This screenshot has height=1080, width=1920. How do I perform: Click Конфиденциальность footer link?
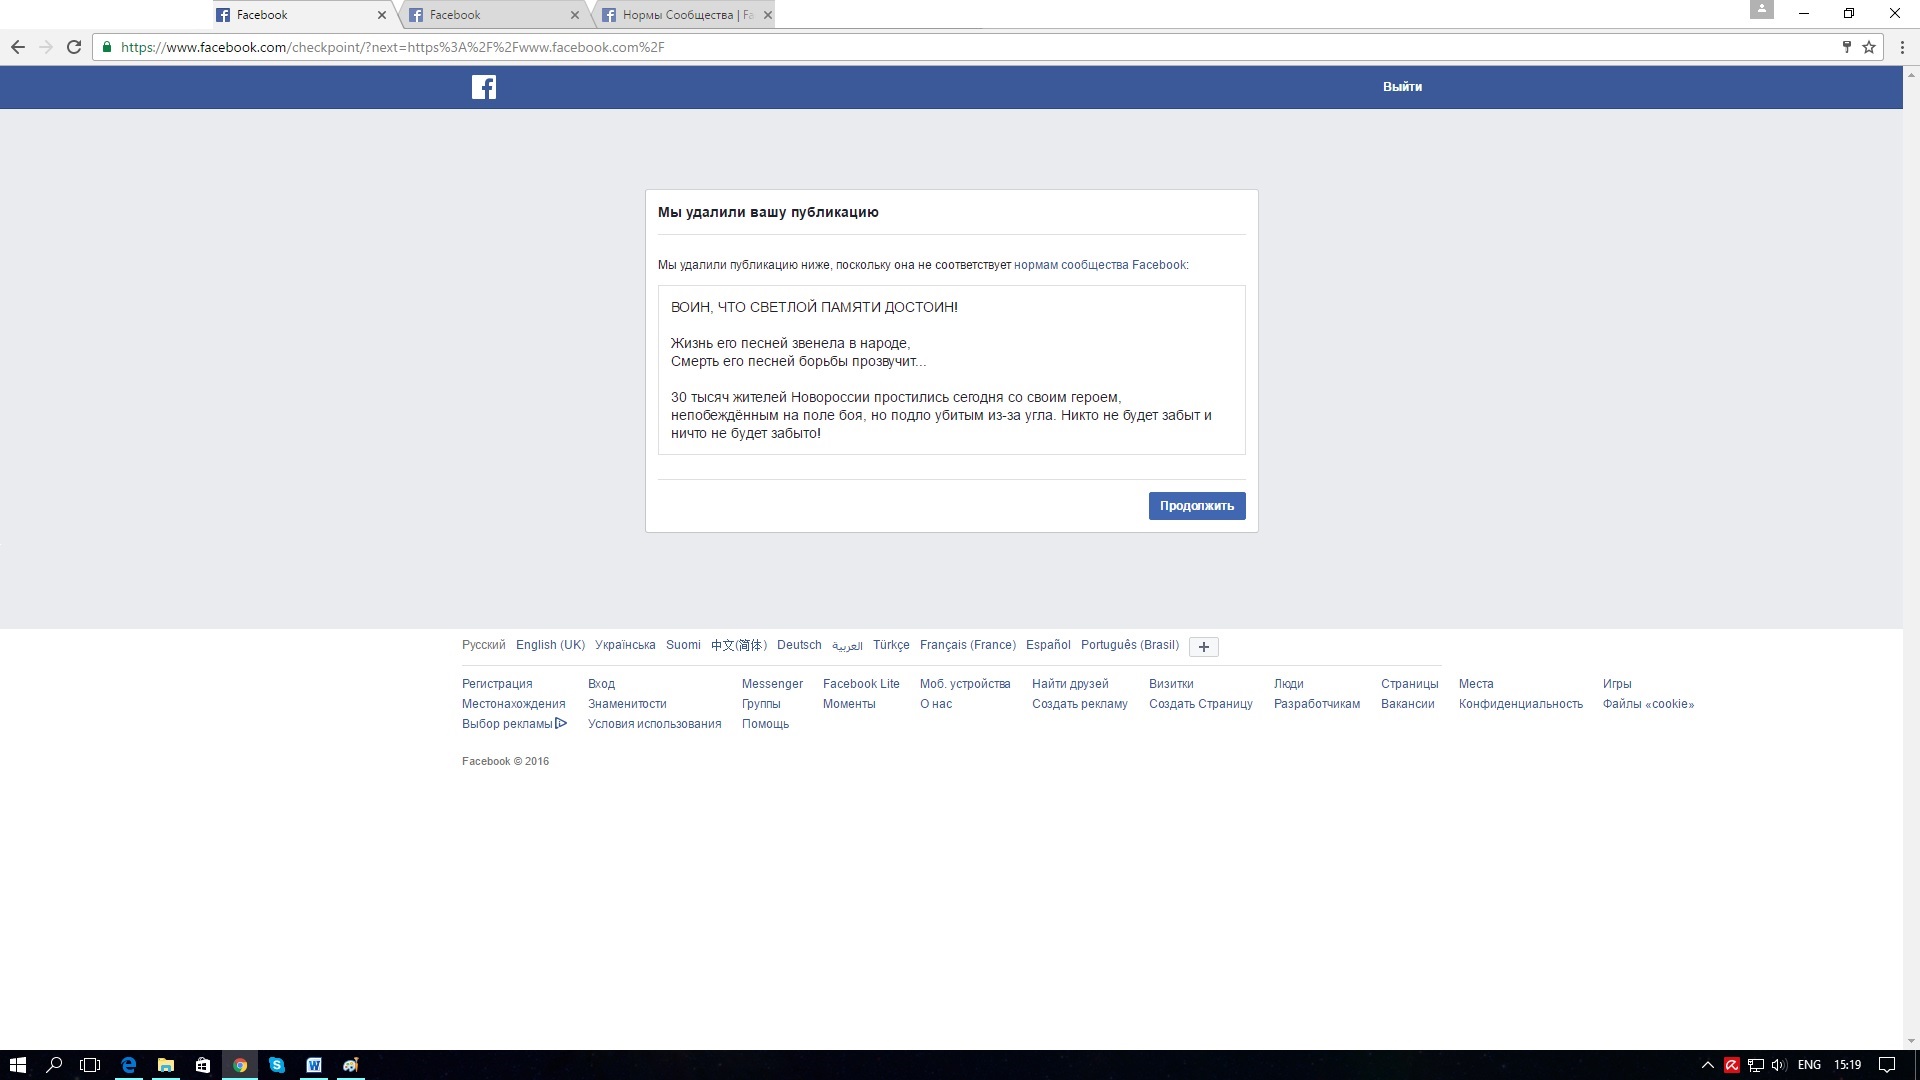pyautogui.click(x=1521, y=704)
